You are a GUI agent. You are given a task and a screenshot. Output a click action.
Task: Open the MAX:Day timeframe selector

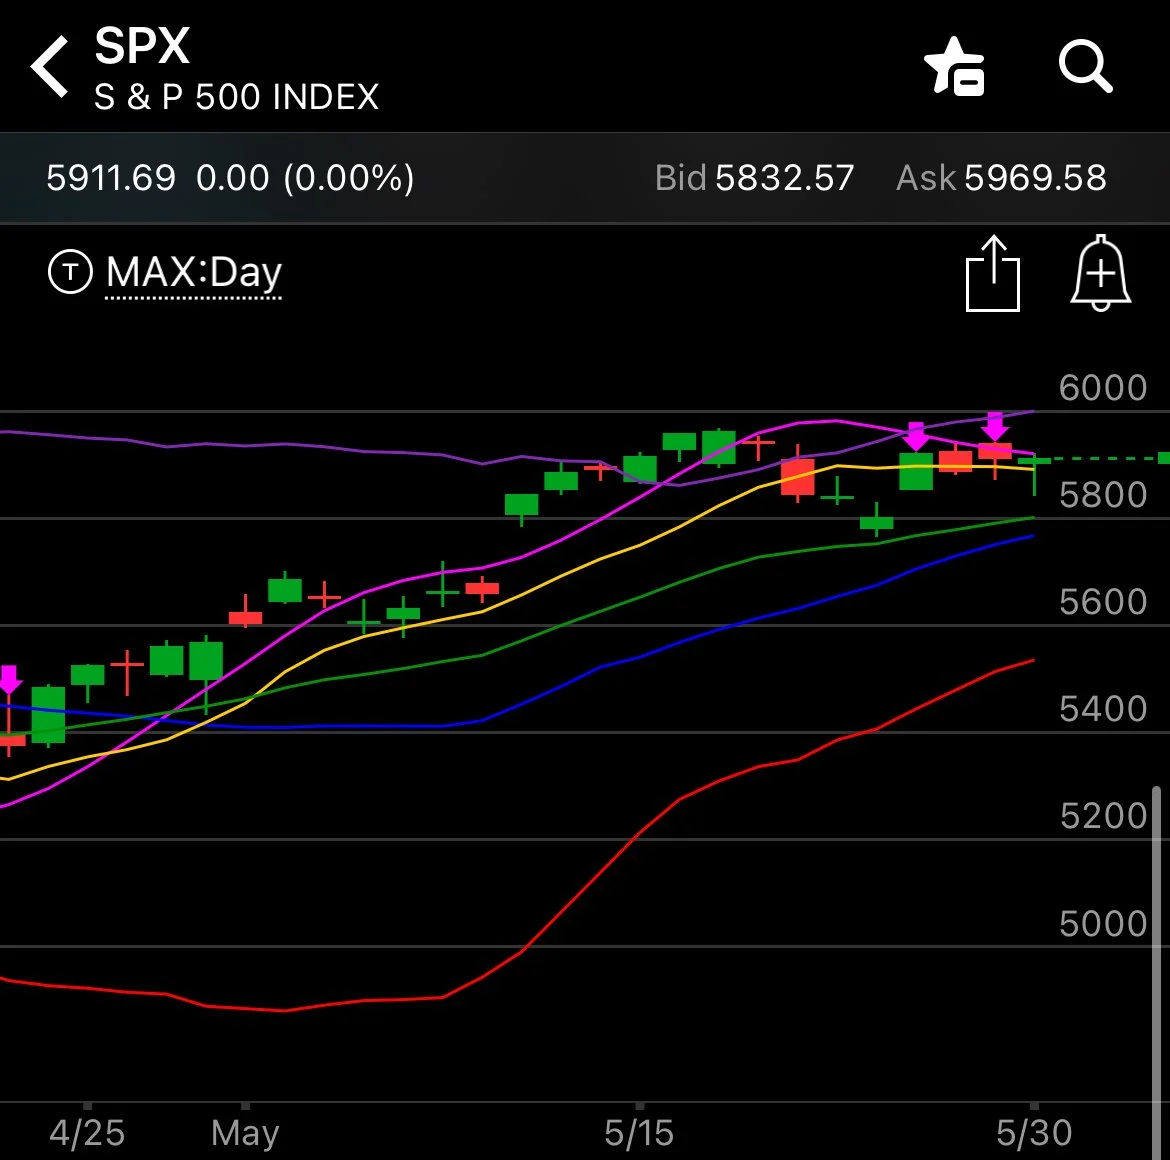[x=194, y=273]
